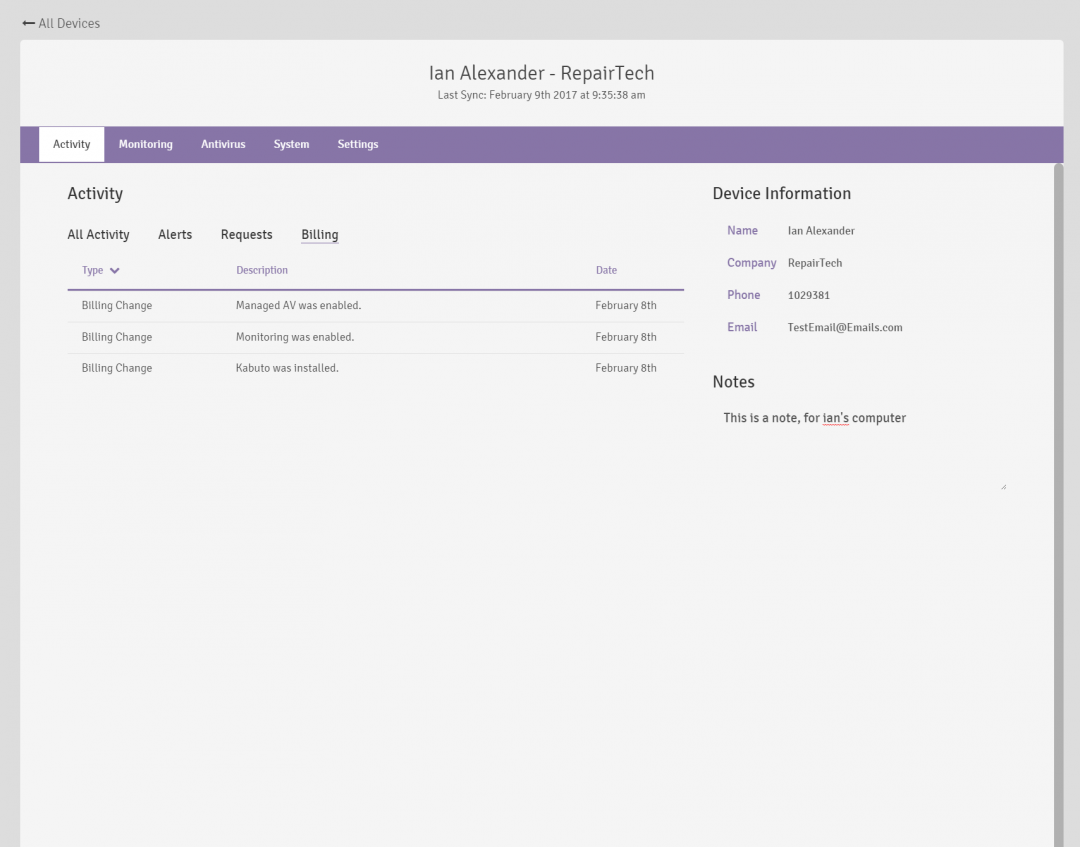
Task: Open the Requests activity filter
Action: tap(246, 234)
